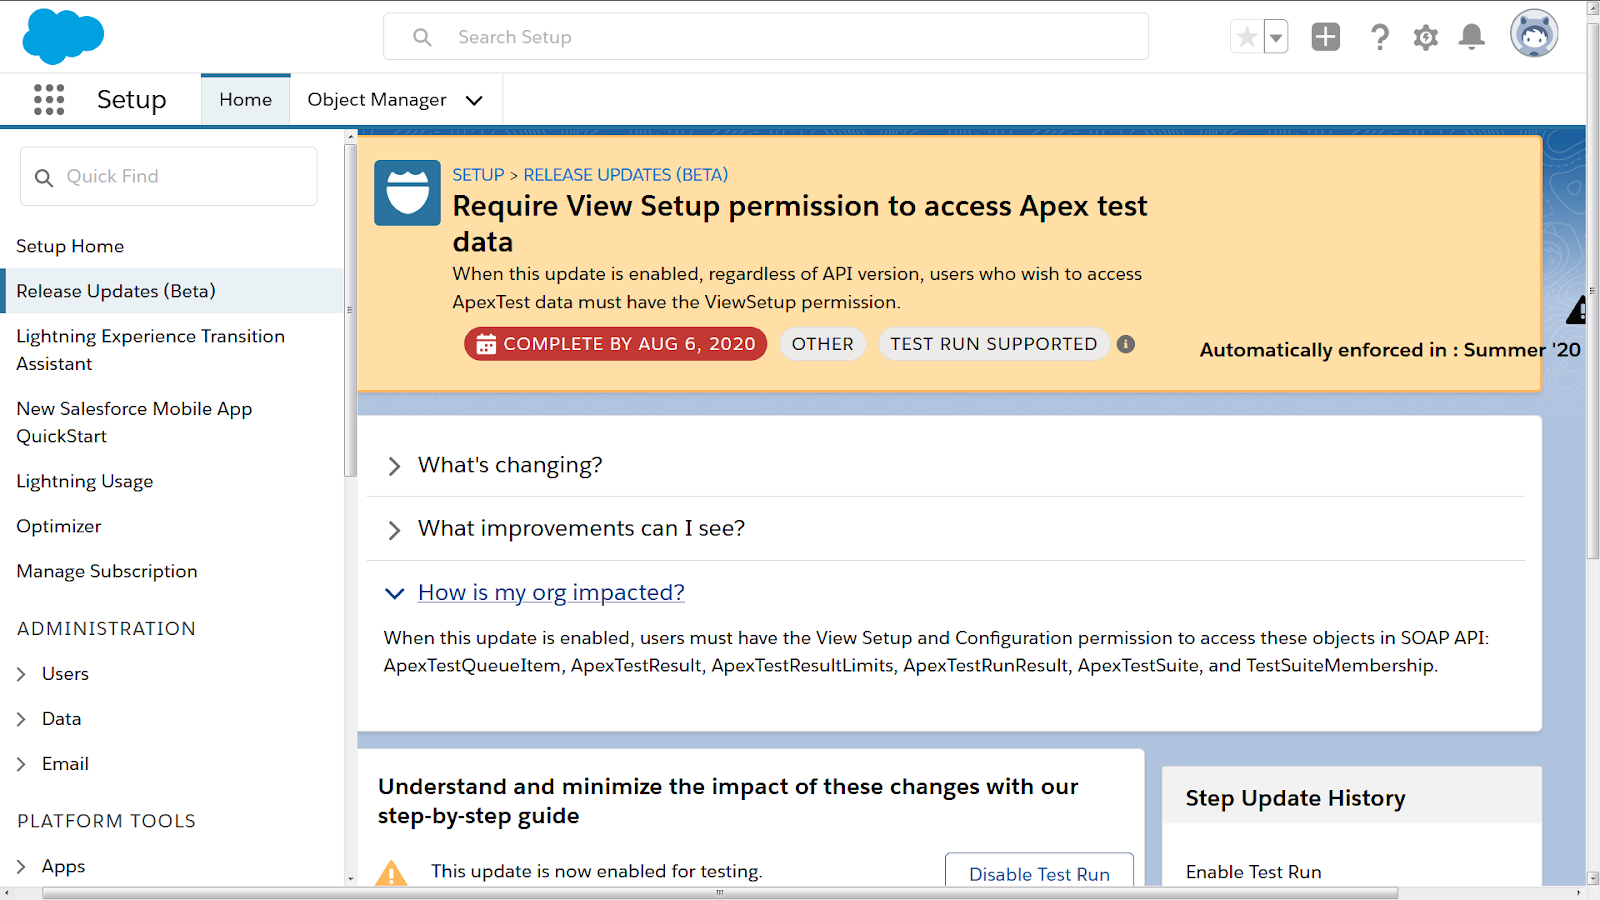Image resolution: width=1600 pixels, height=900 pixels.
Task: Expand "What improvements can I see?" section
Action: (395, 530)
